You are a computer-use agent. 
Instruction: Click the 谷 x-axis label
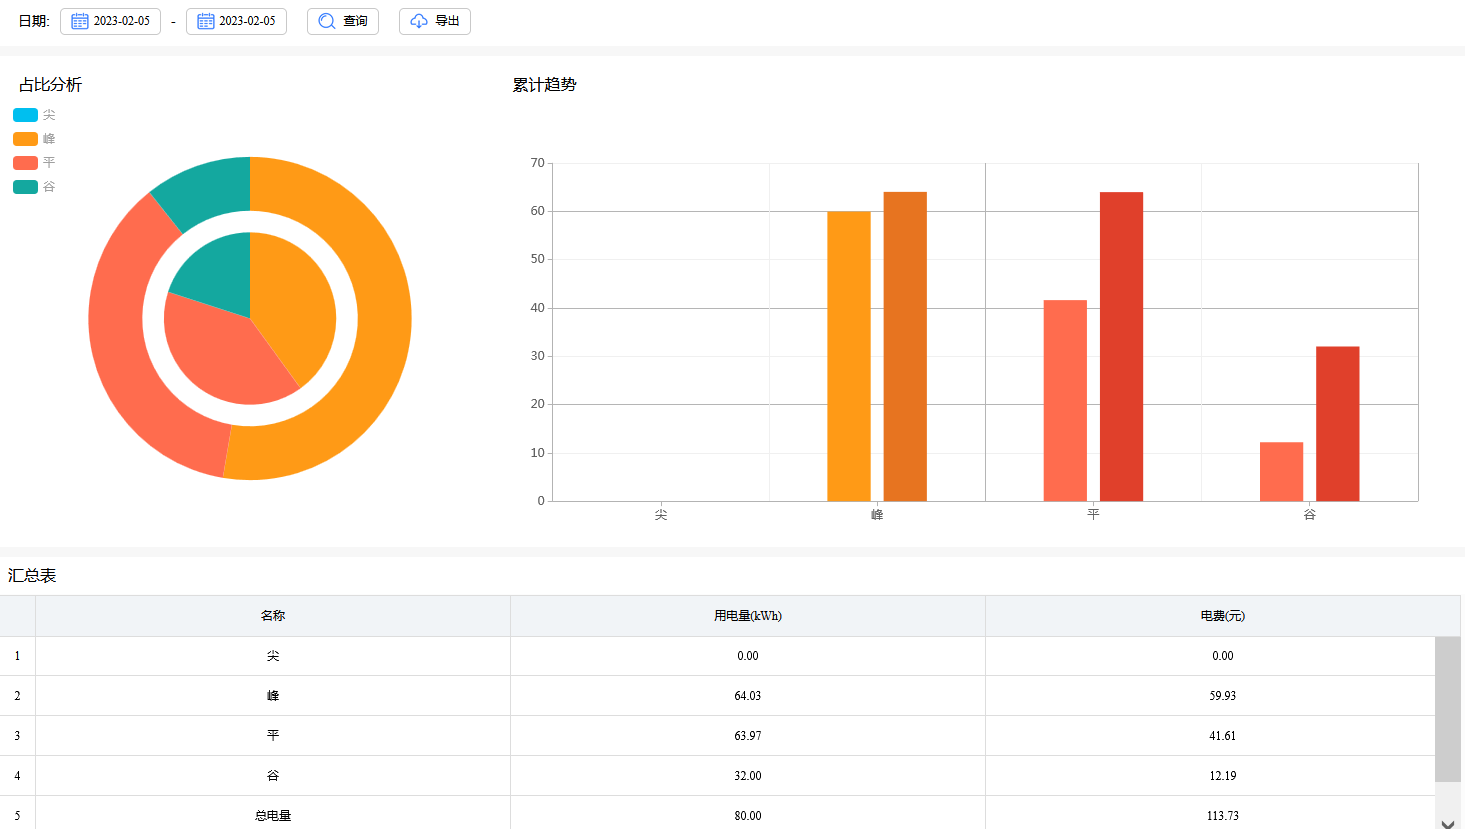(1310, 515)
